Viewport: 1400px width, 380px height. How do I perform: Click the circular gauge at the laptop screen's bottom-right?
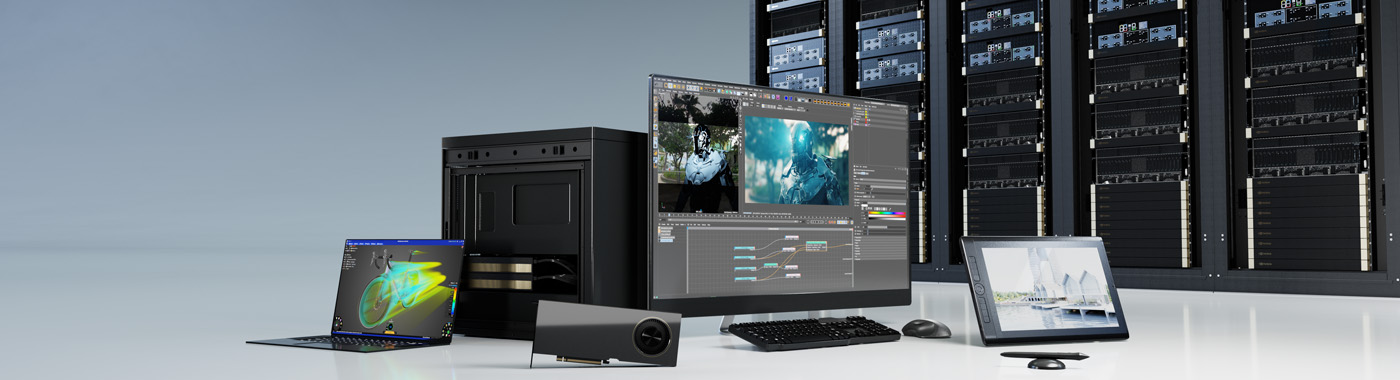447,329
